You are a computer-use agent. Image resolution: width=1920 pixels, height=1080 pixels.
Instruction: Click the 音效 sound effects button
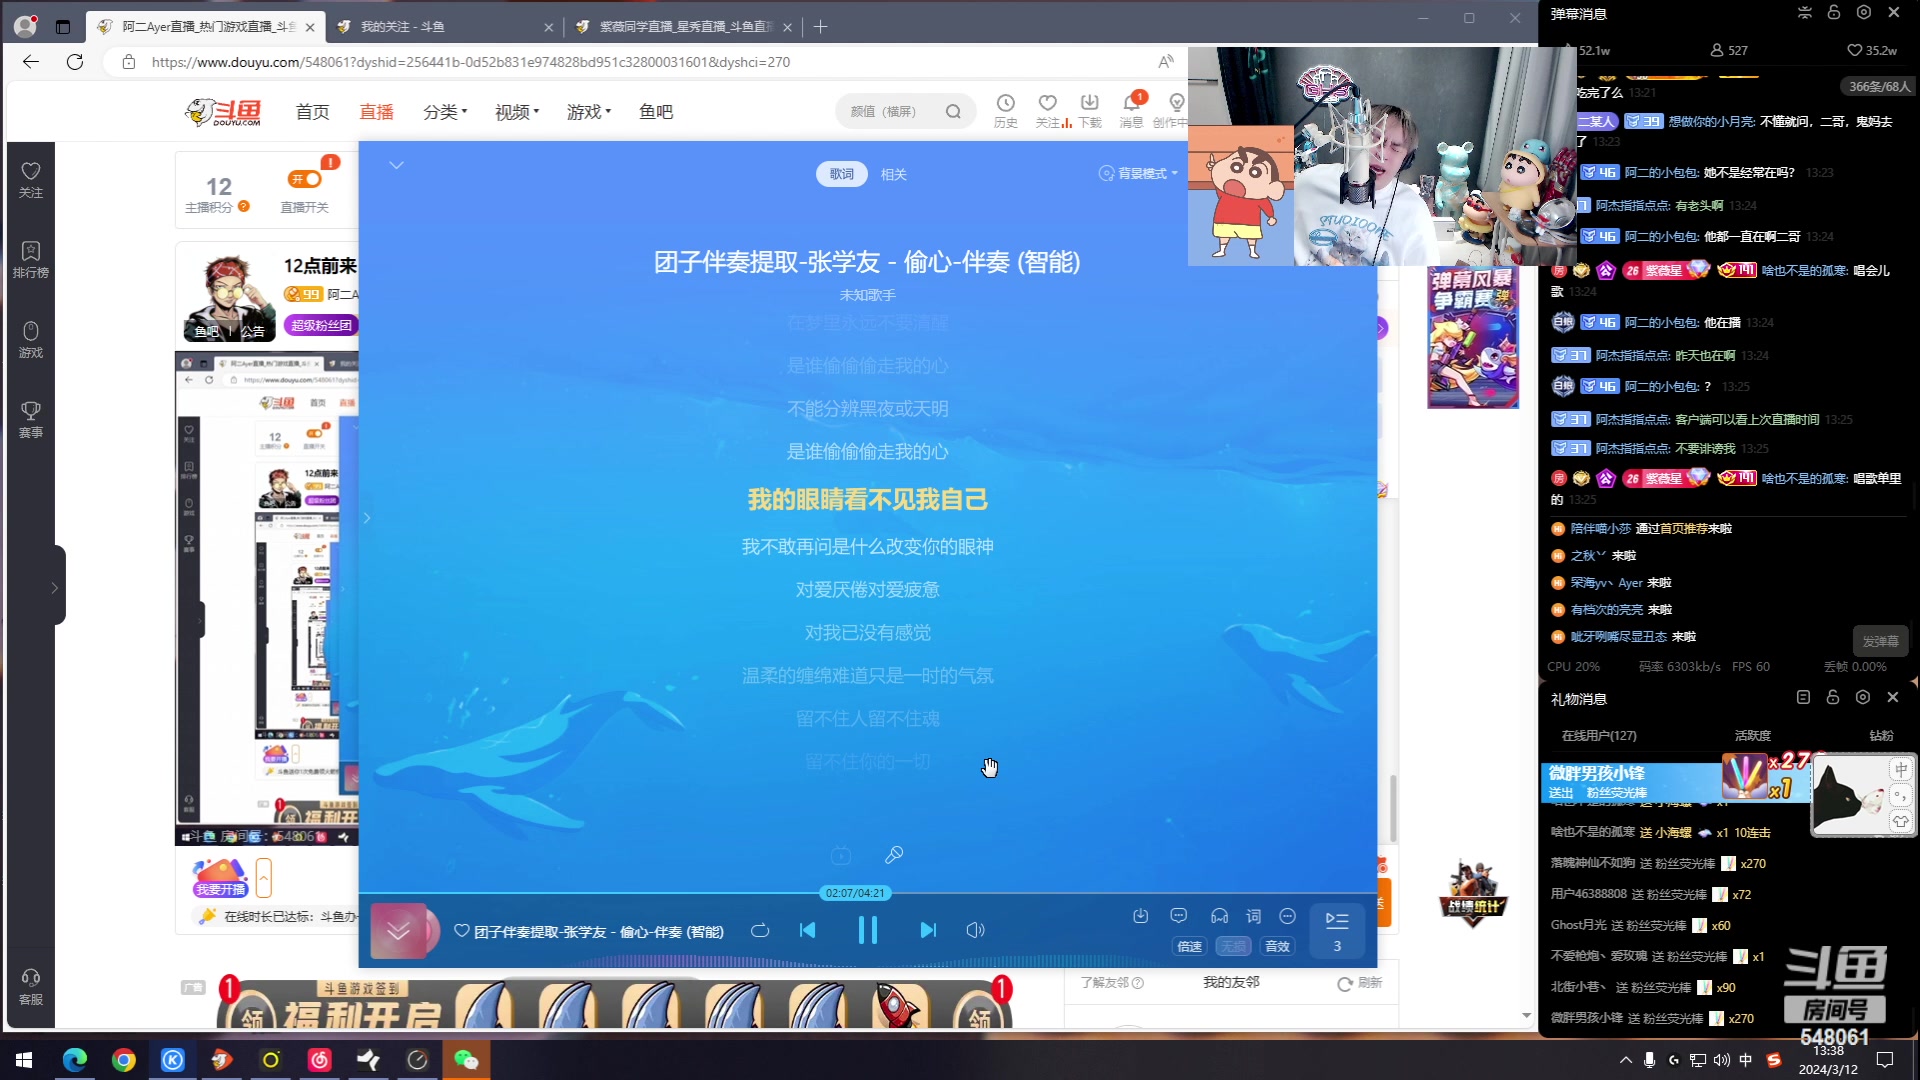click(x=1277, y=946)
